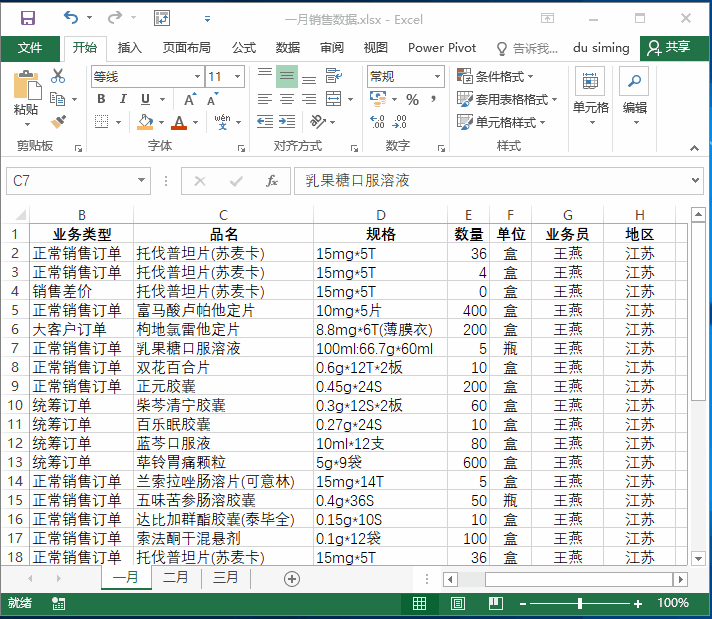Toggle bottom vertical alignment

[309, 78]
